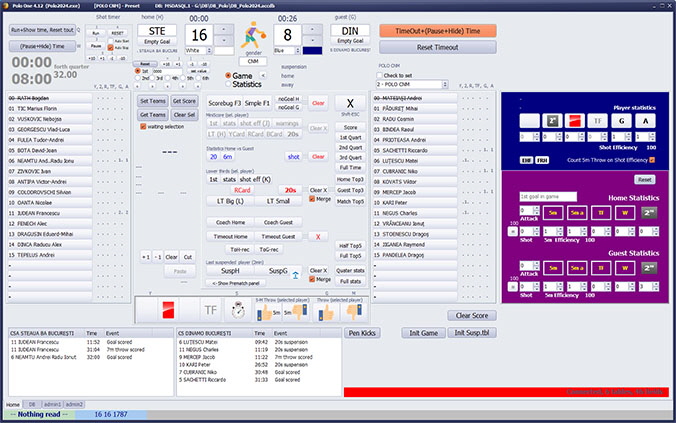Screen dimensions: 676x423
Task: Click the red X beside Timeout Guest
Action: click(318, 237)
